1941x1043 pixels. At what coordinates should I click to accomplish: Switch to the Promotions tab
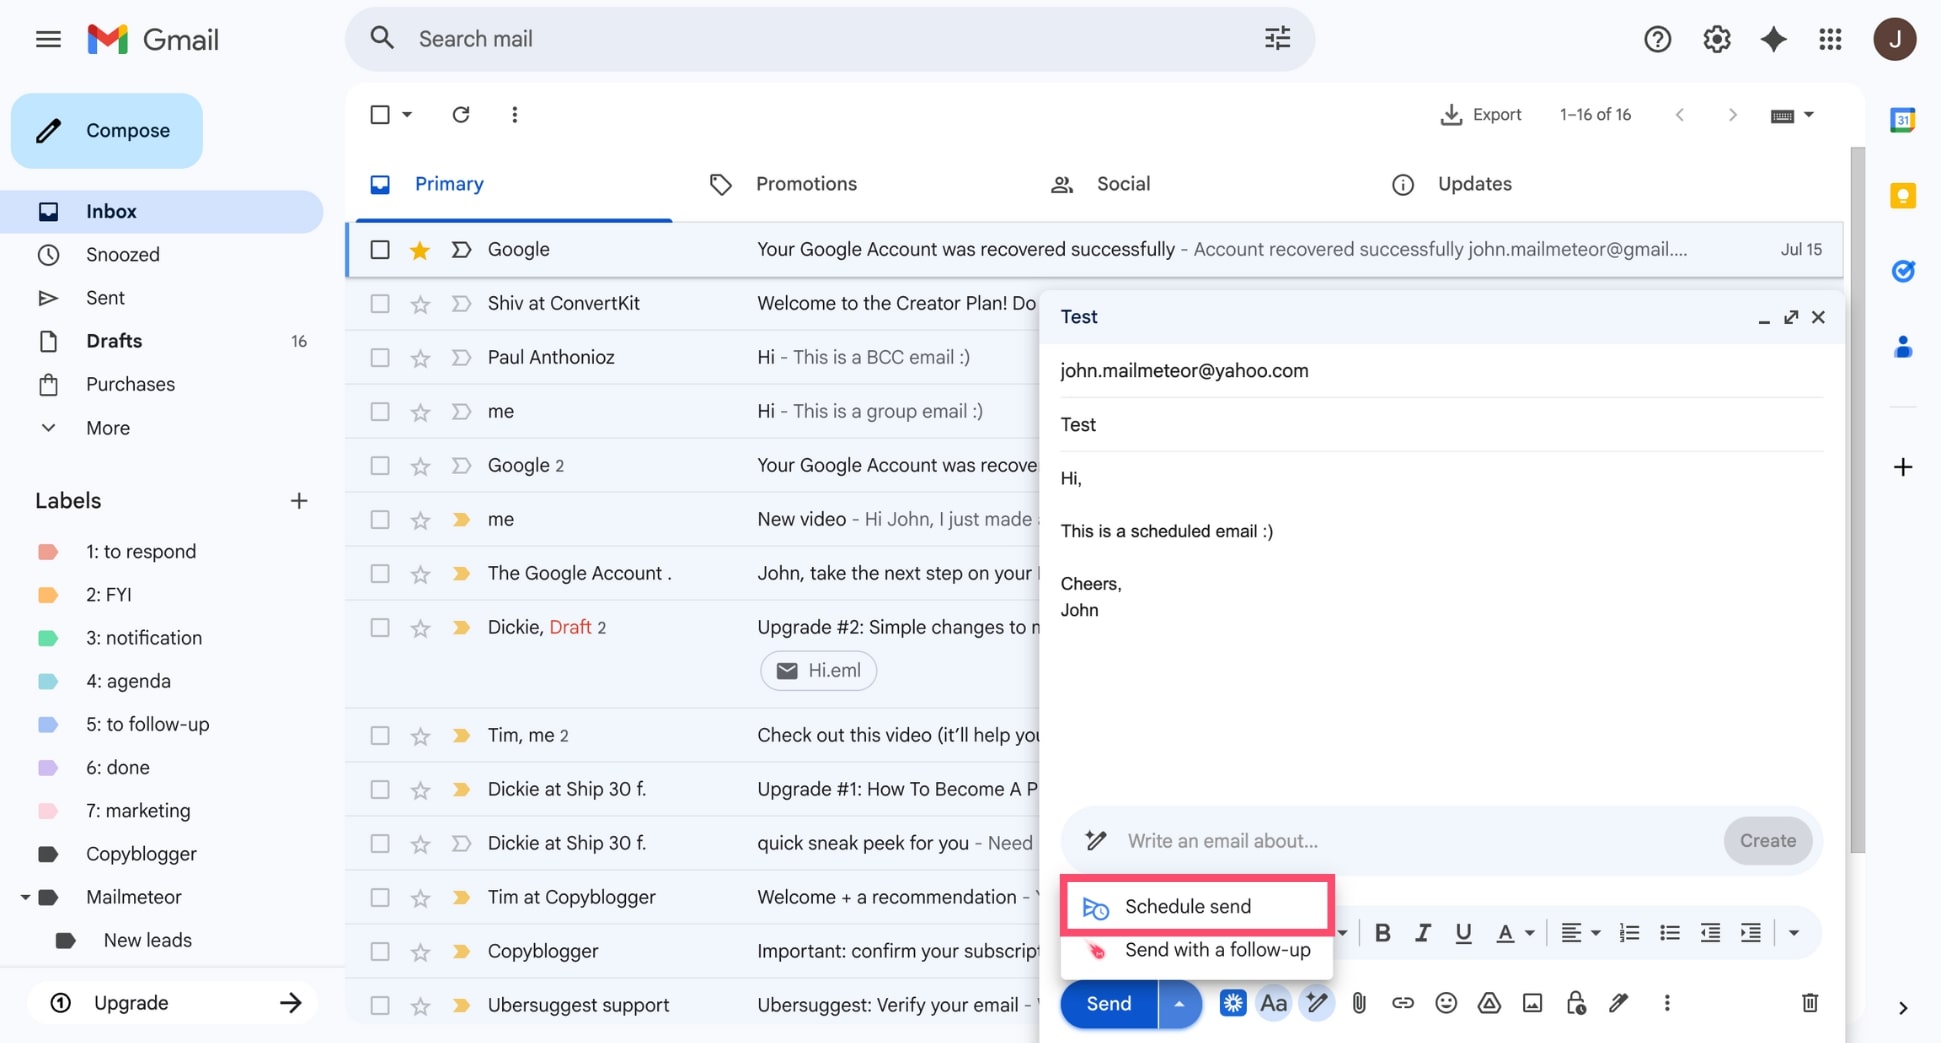tap(806, 184)
